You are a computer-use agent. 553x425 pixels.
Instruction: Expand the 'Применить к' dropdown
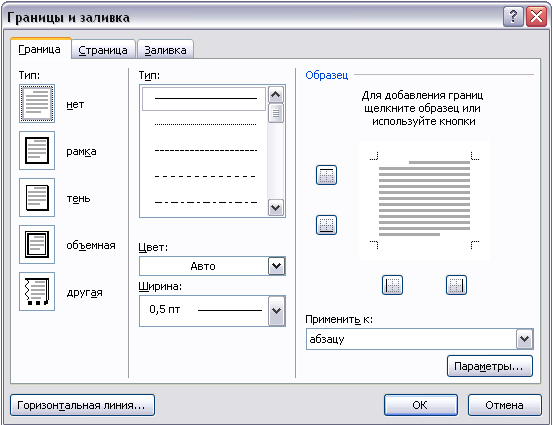(525, 339)
